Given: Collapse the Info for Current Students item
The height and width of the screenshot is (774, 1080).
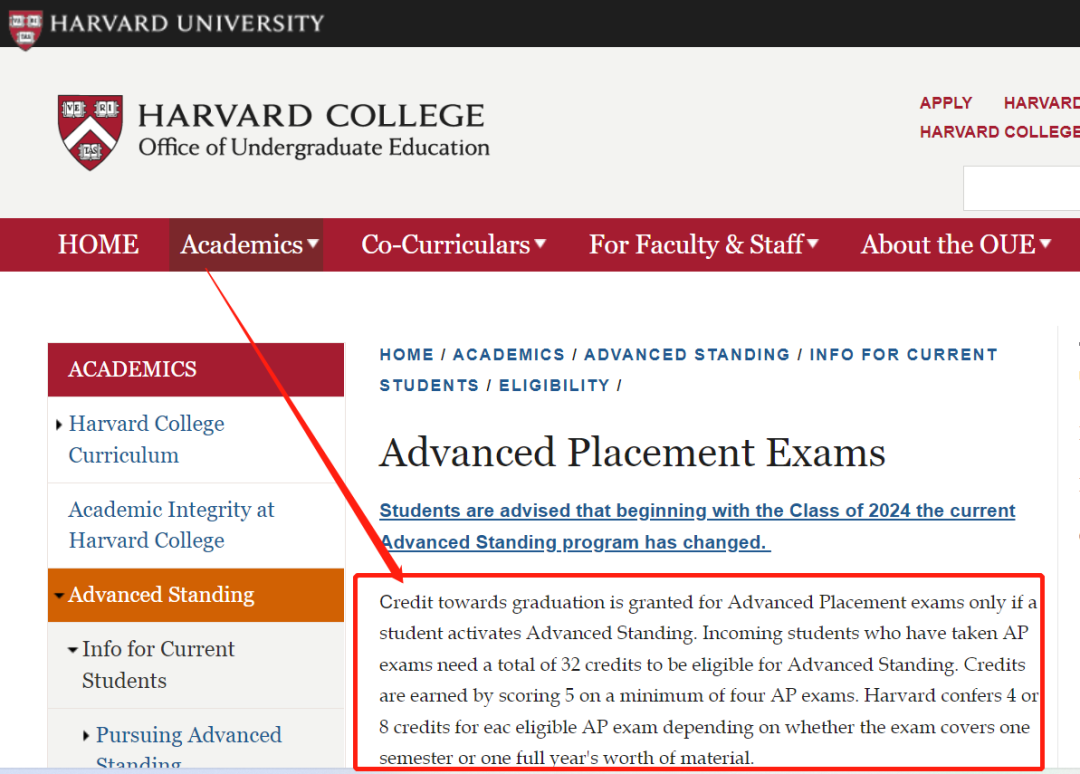Looking at the screenshot, I should coord(73,650).
